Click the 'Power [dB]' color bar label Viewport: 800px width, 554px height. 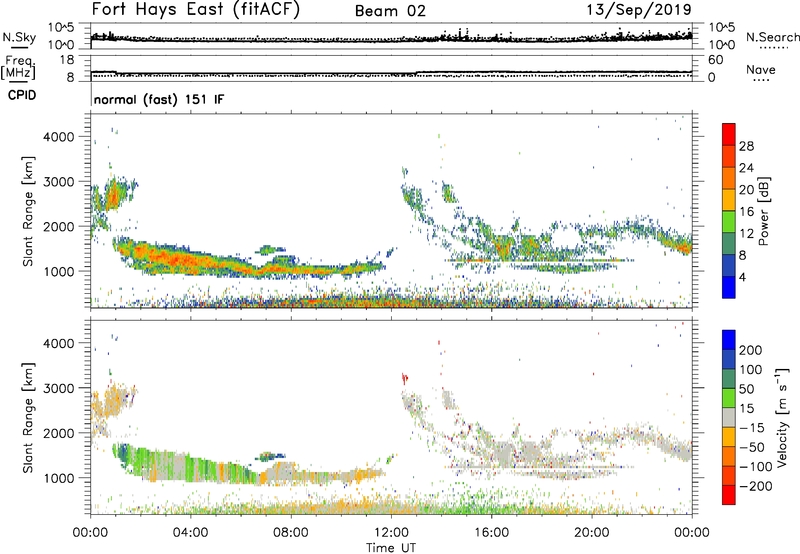click(x=763, y=211)
